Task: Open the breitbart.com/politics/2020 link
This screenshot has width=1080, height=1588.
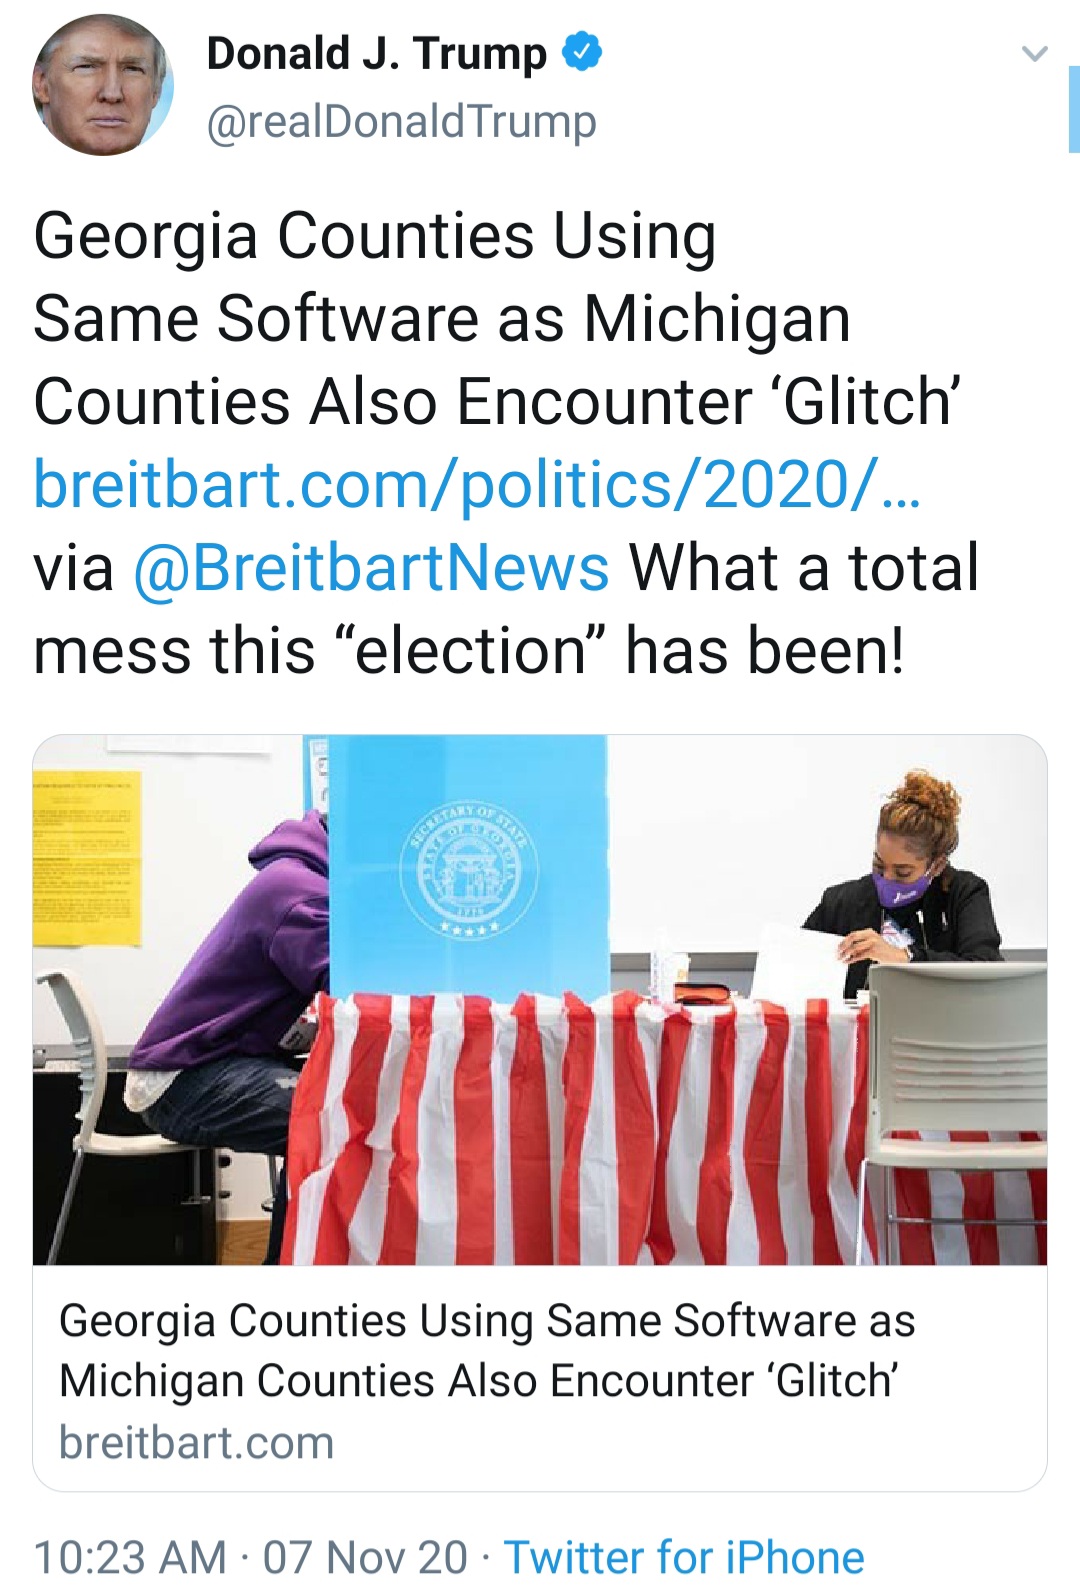Action: [x=476, y=485]
